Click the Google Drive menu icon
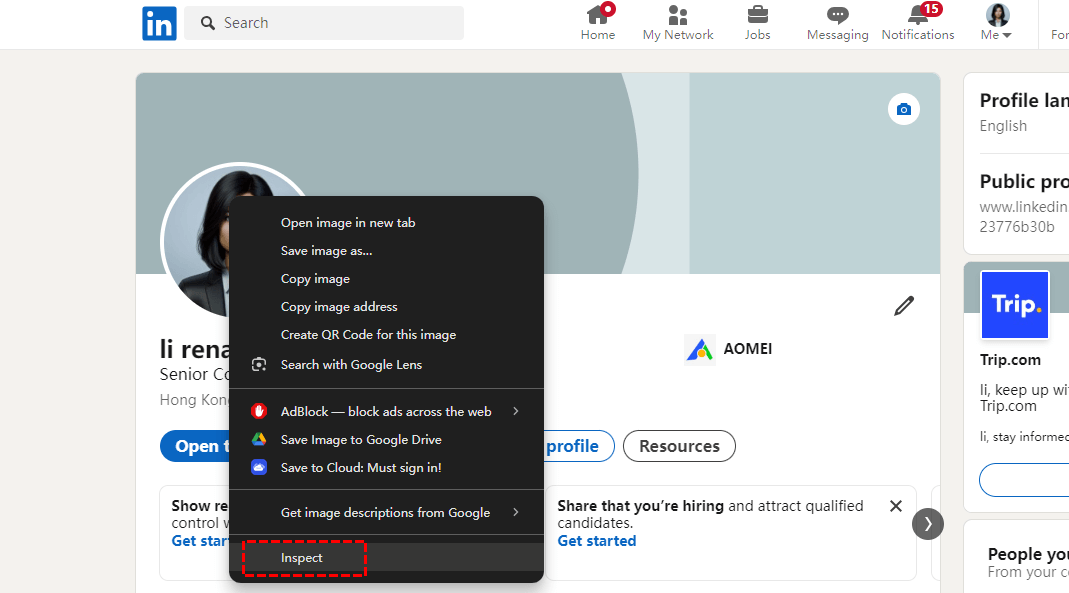 259,440
